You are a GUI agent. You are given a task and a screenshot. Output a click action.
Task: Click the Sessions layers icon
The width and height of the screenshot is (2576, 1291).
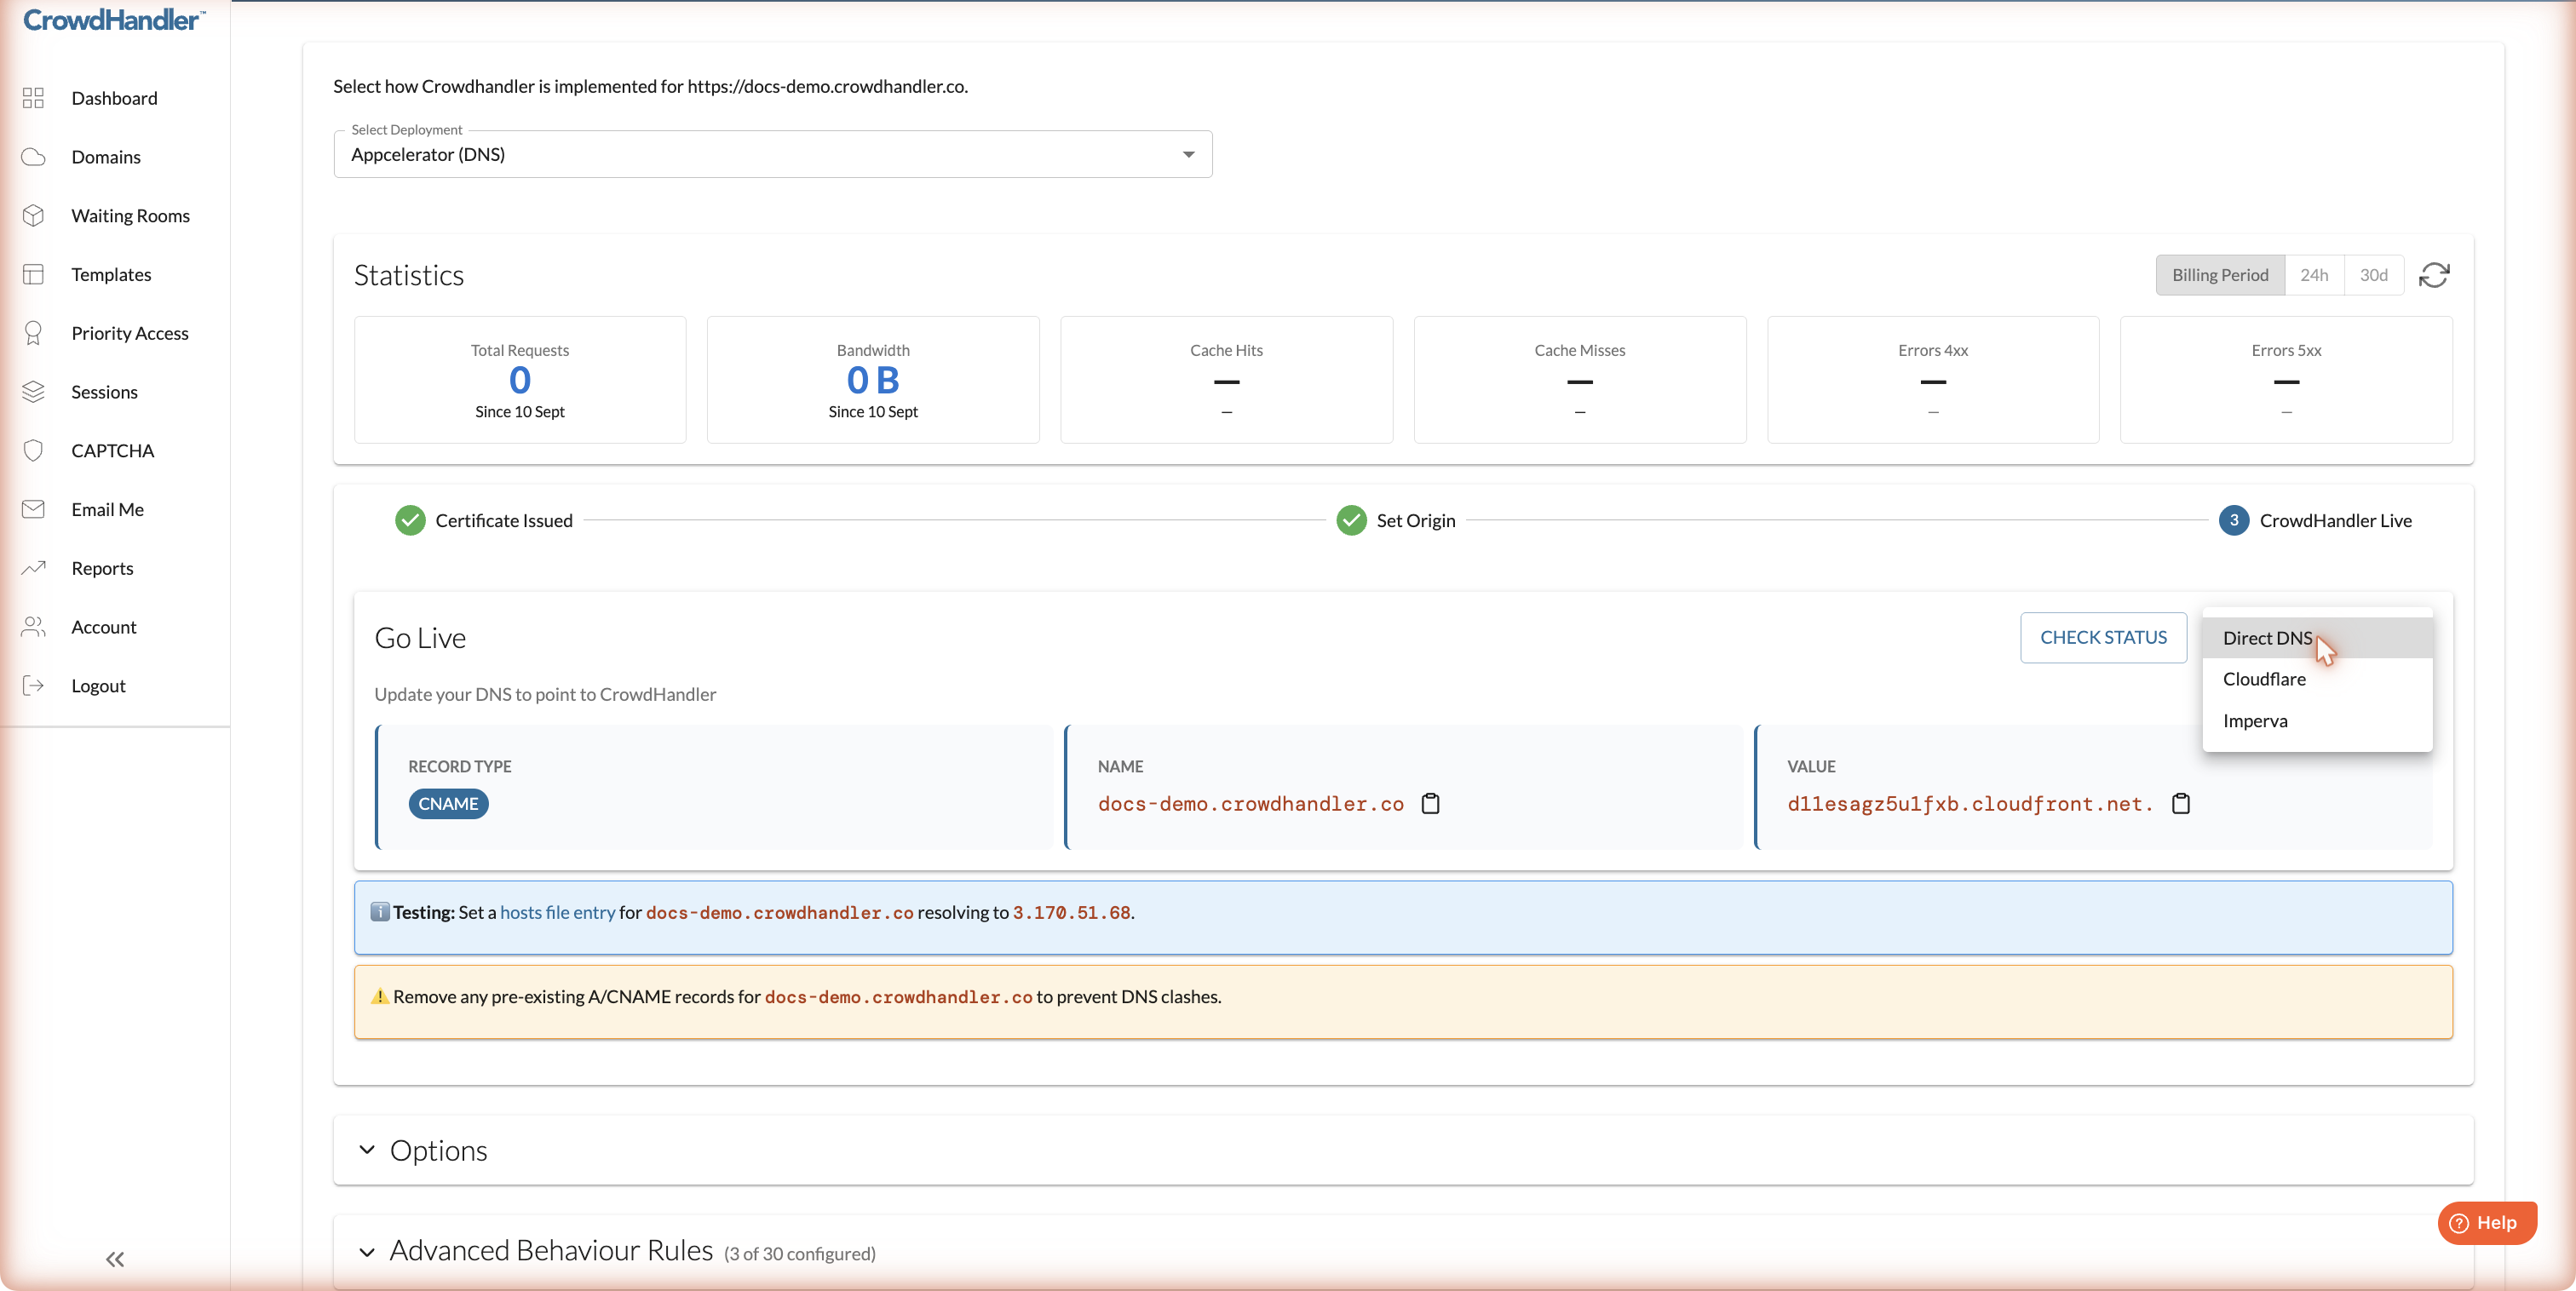[x=33, y=392]
